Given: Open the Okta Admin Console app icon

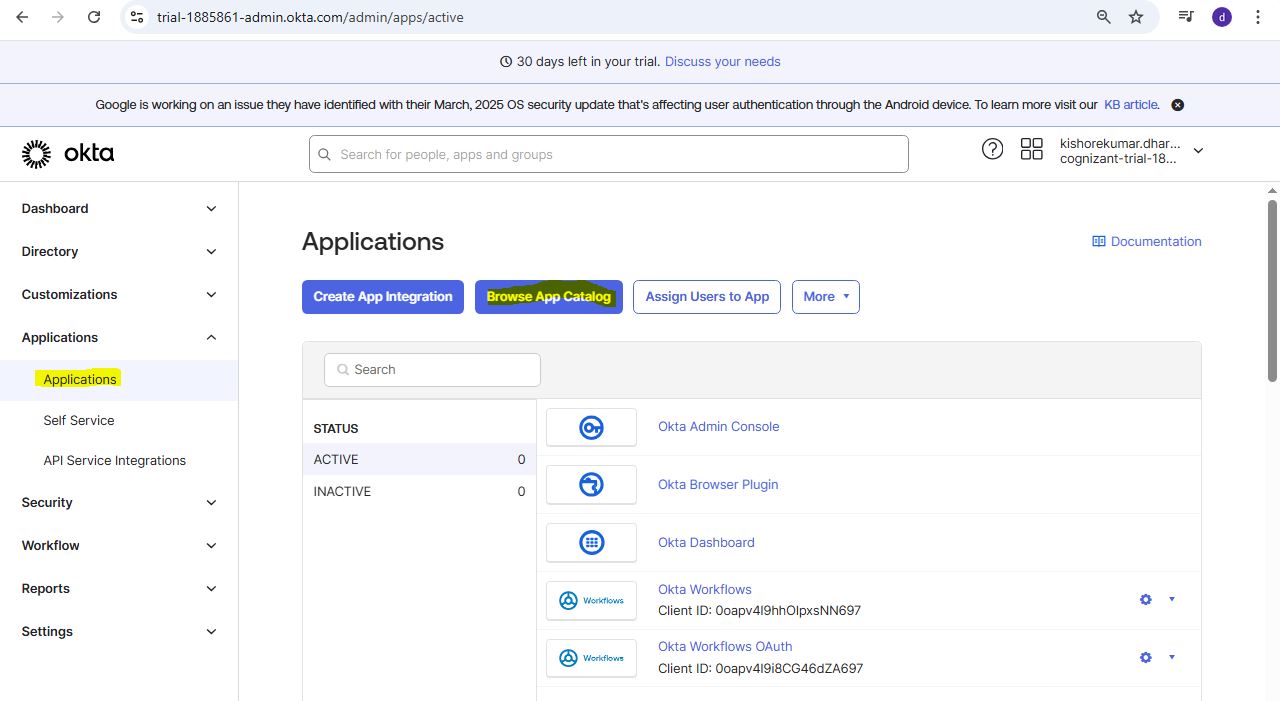Looking at the screenshot, I should [x=591, y=427].
